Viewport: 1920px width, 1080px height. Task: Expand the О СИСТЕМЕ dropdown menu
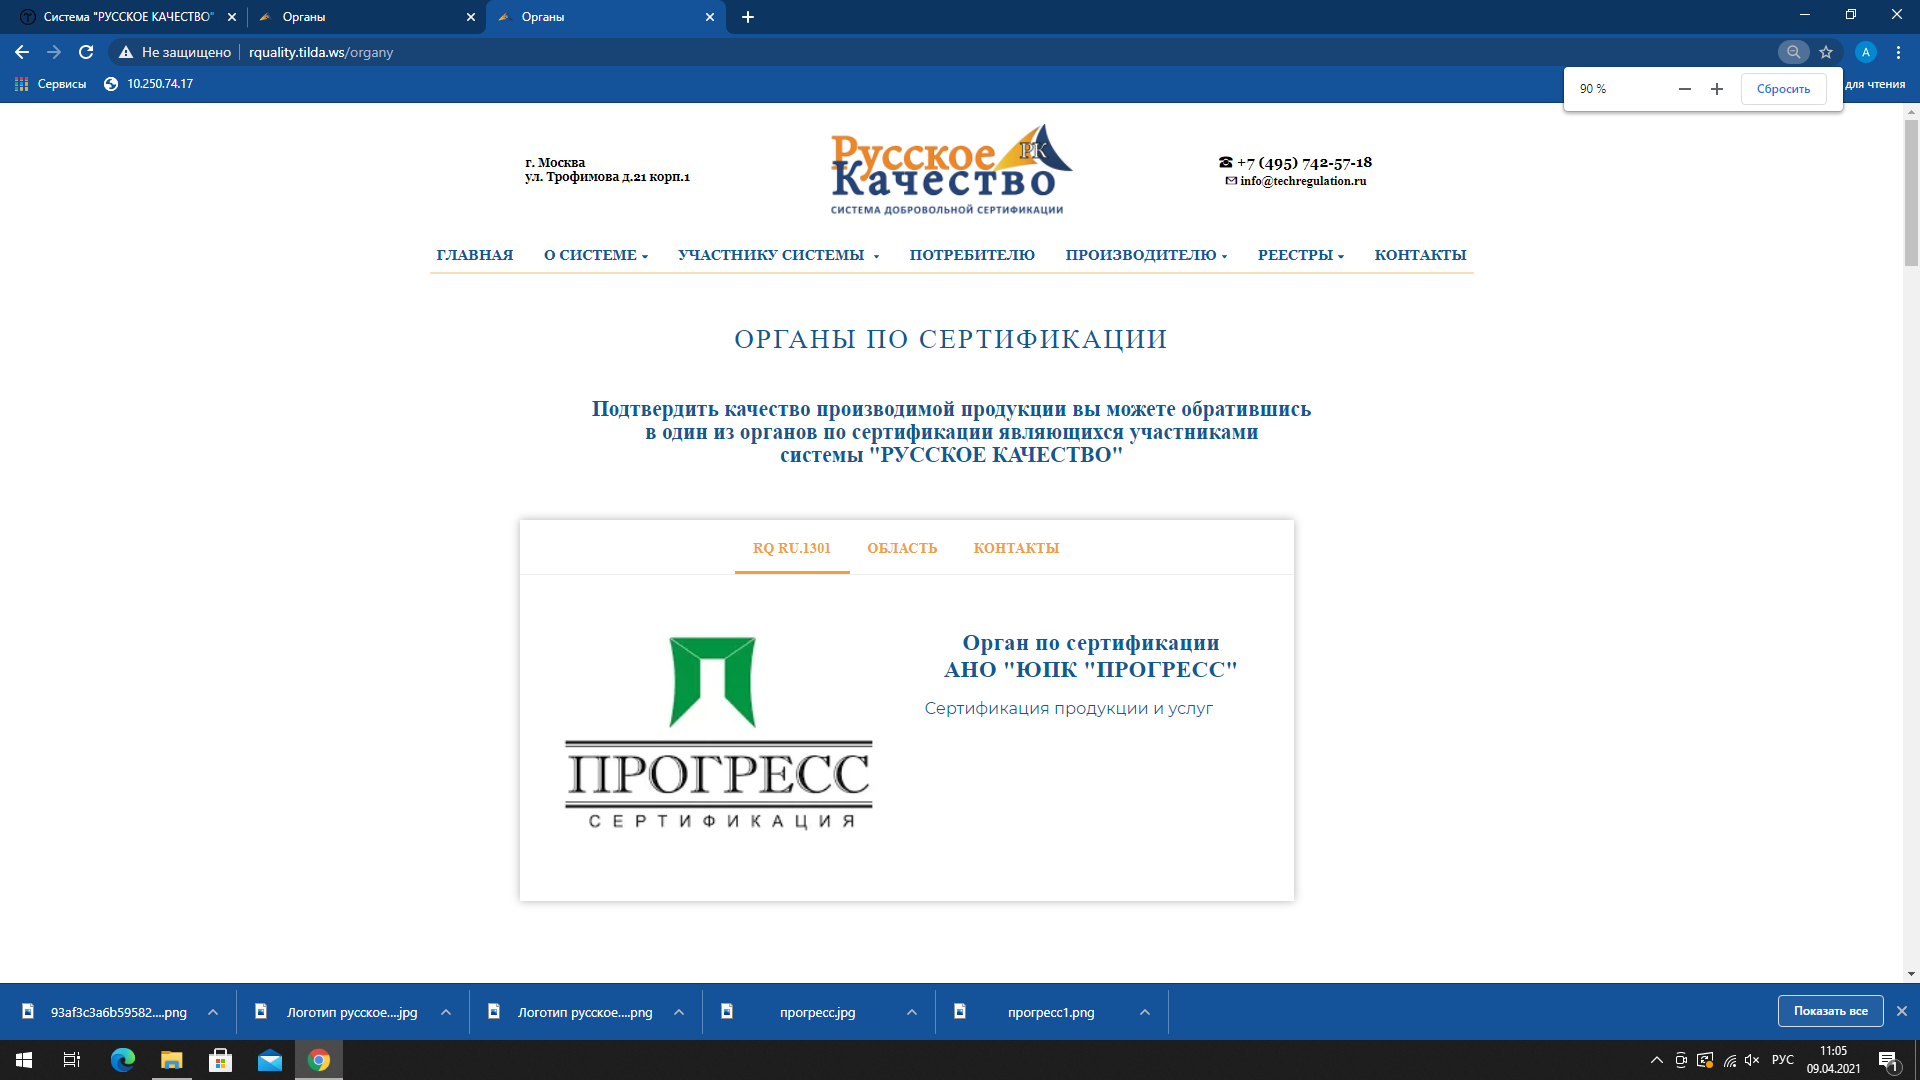596,255
